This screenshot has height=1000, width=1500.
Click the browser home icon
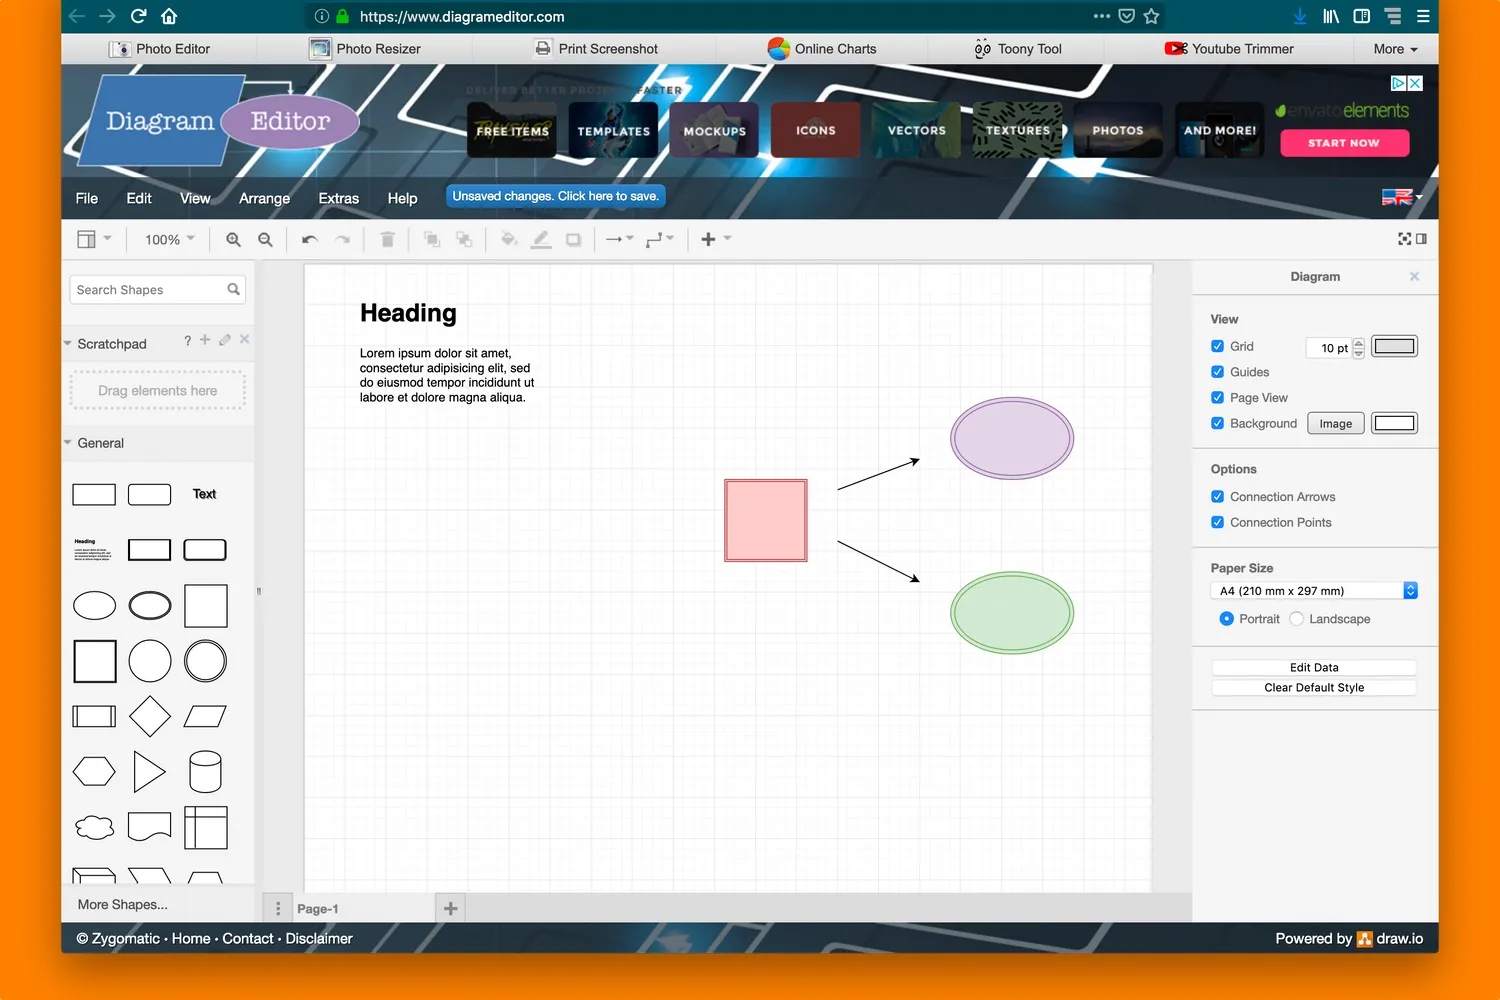pos(169,16)
